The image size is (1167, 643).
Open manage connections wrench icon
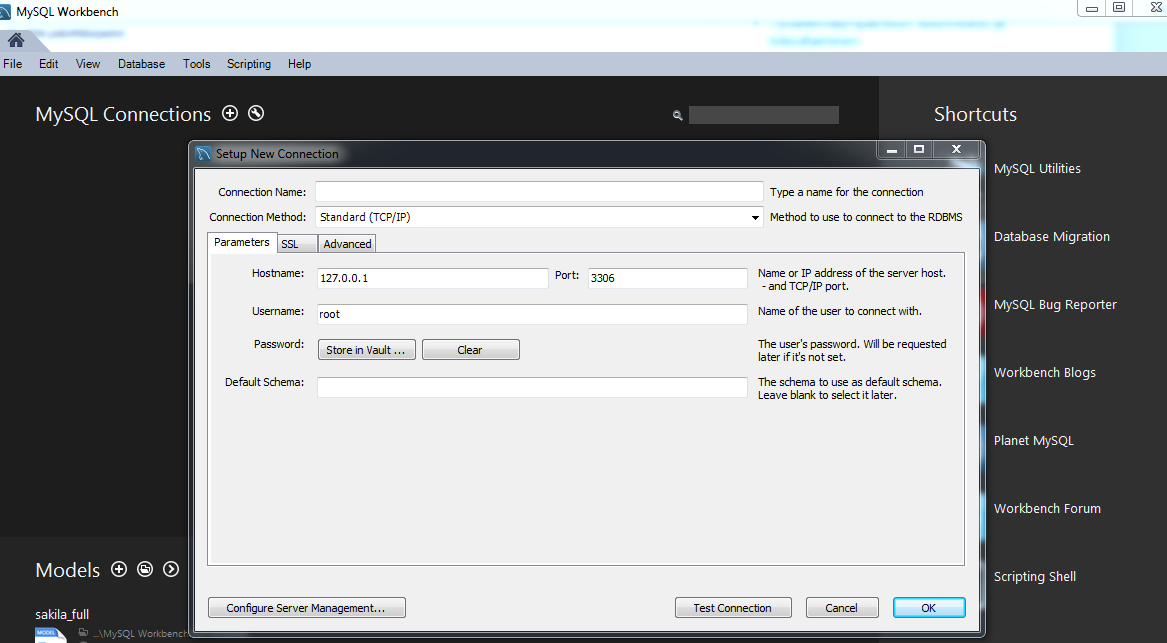[256, 114]
